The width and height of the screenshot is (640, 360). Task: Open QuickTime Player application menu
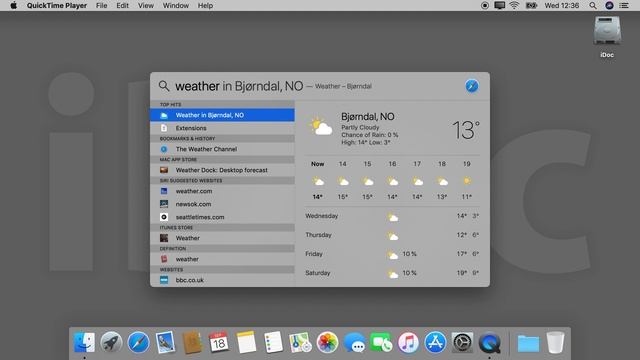pyautogui.click(x=57, y=6)
